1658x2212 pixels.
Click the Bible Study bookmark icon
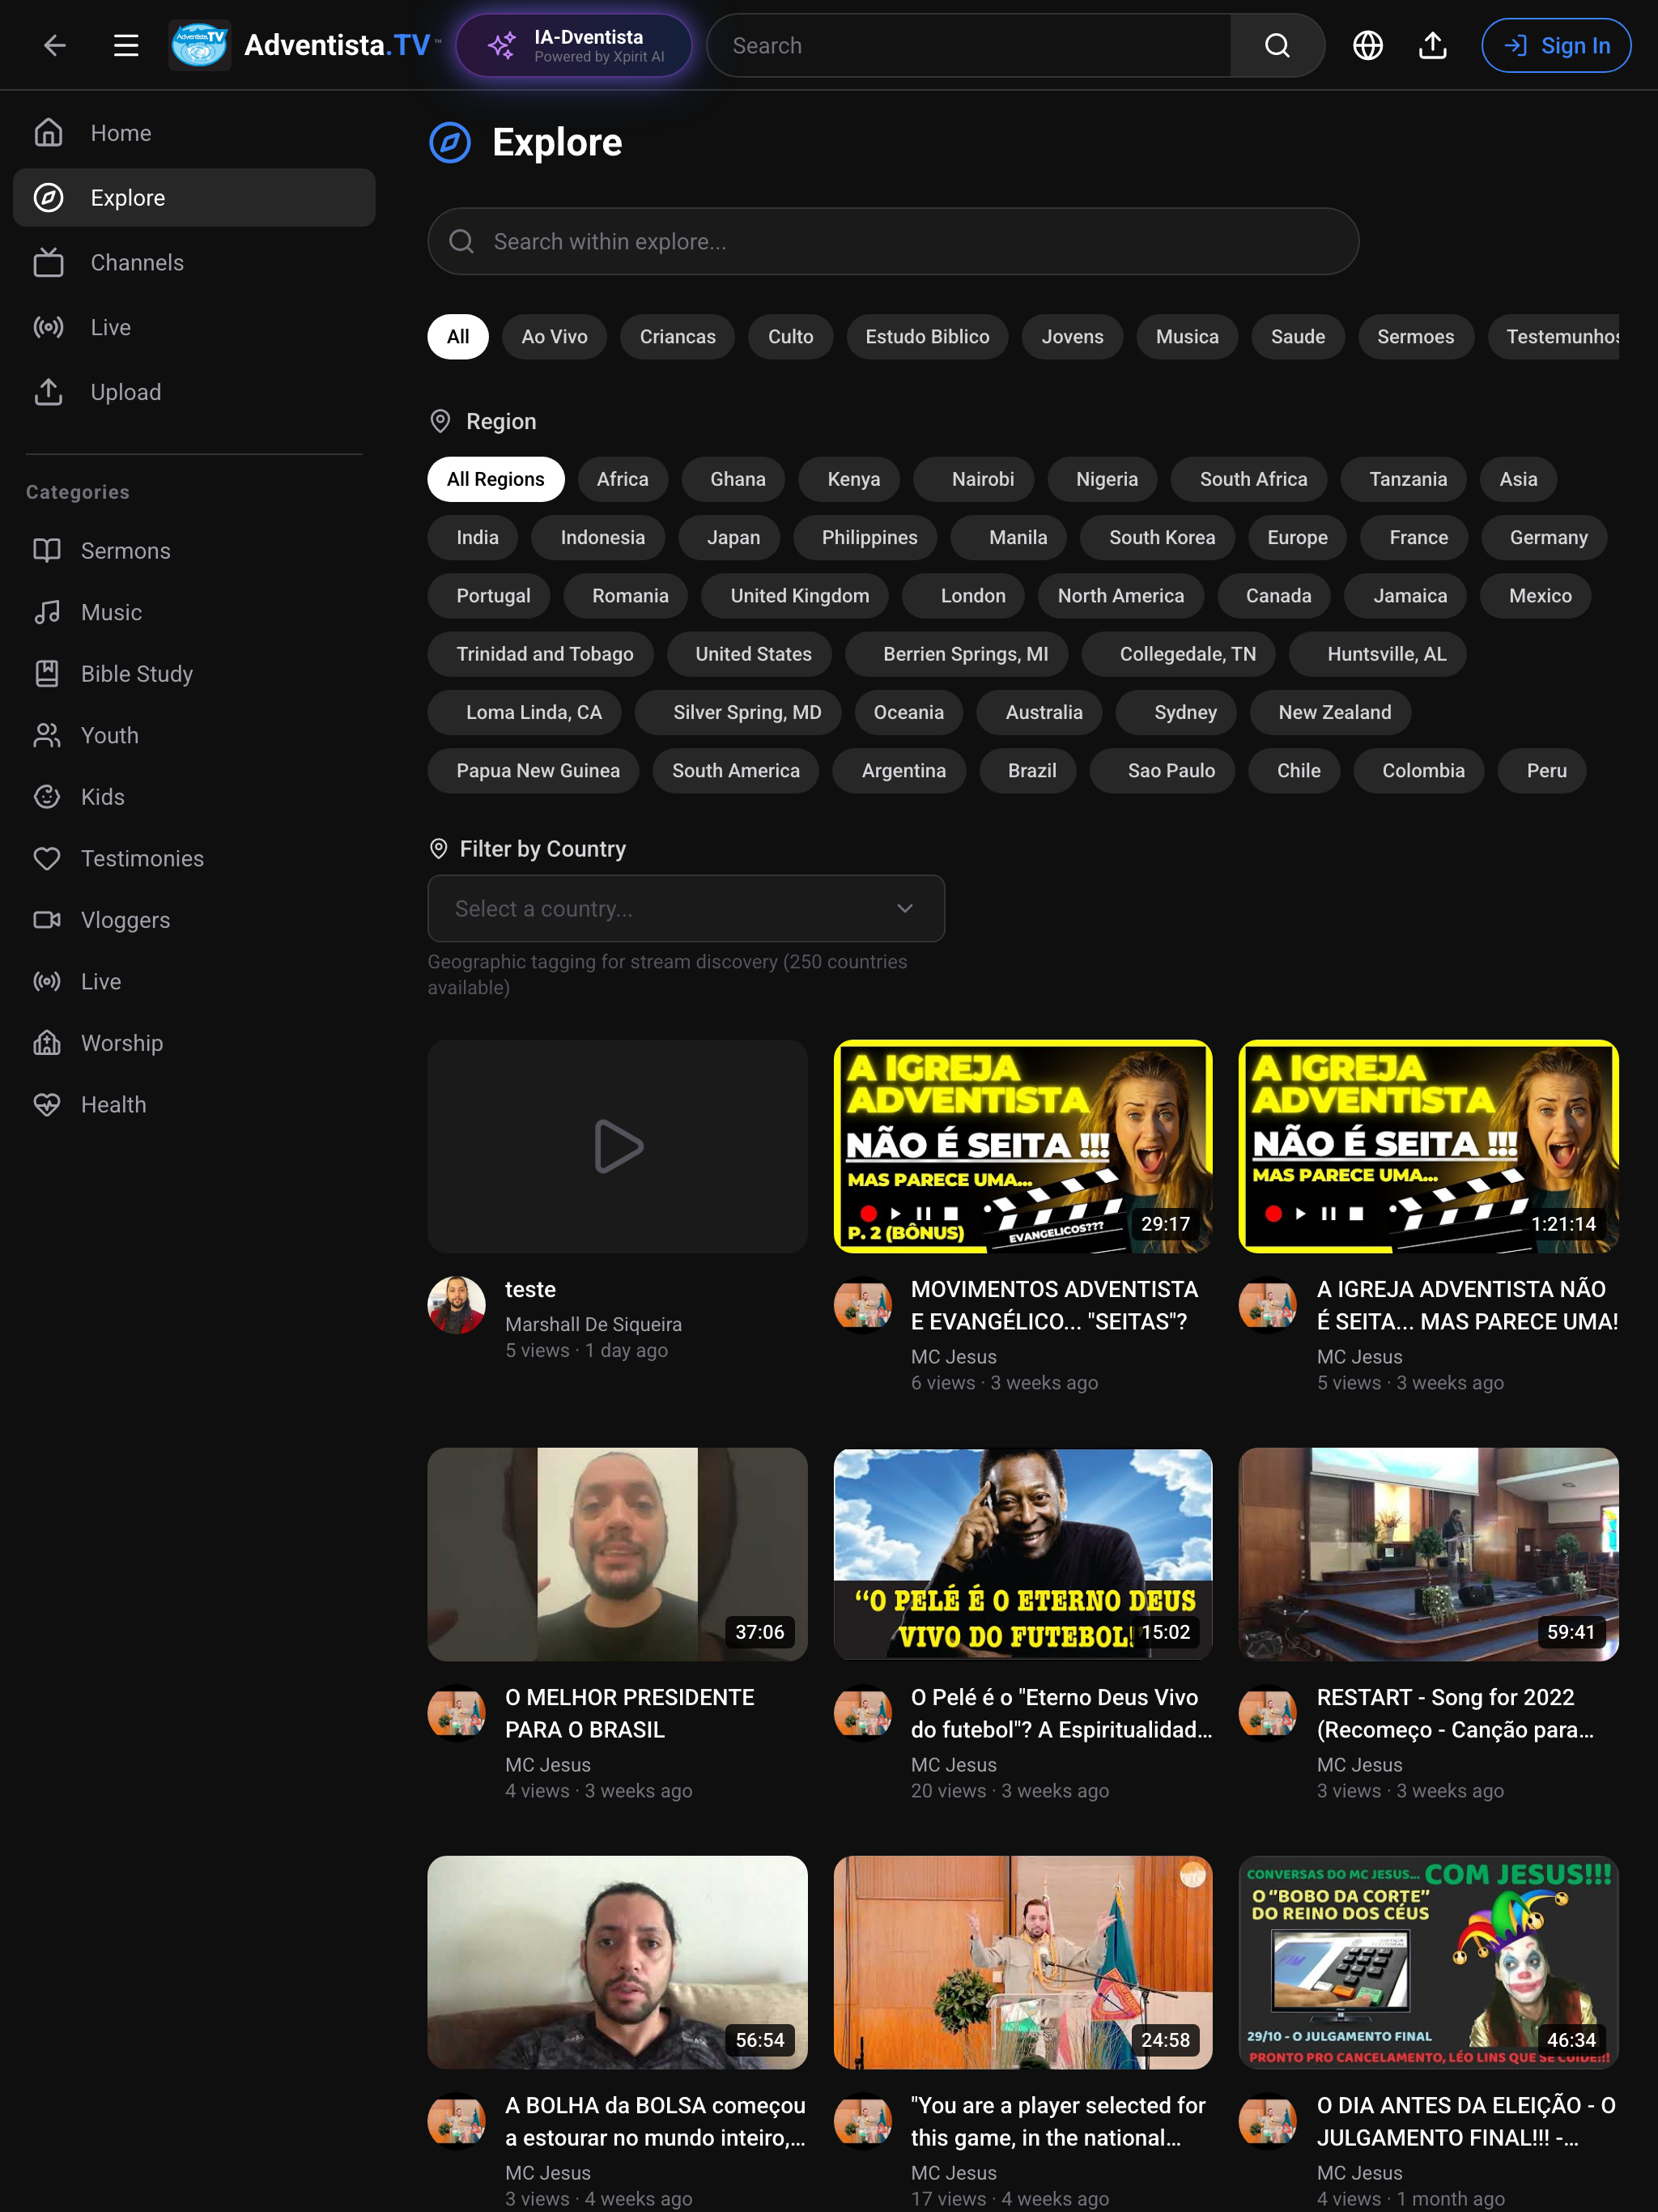pyautogui.click(x=47, y=674)
